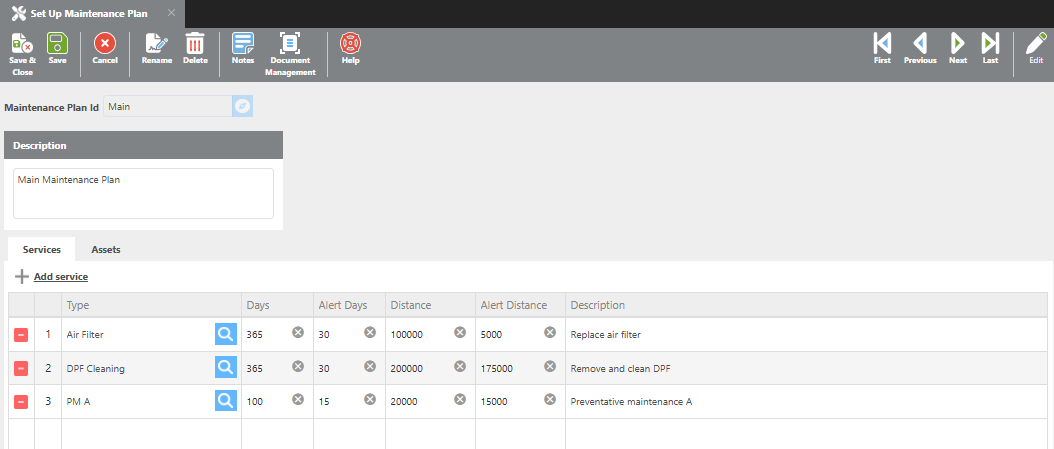Screen dimensions: 1054x449
Task: Open Document Management tool
Action: click(290, 44)
